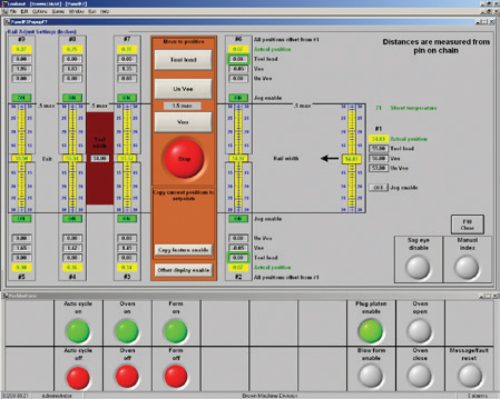The height and width of the screenshot is (399, 500).
Task: Activate the green Form on button
Action: [x=175, y=331]
